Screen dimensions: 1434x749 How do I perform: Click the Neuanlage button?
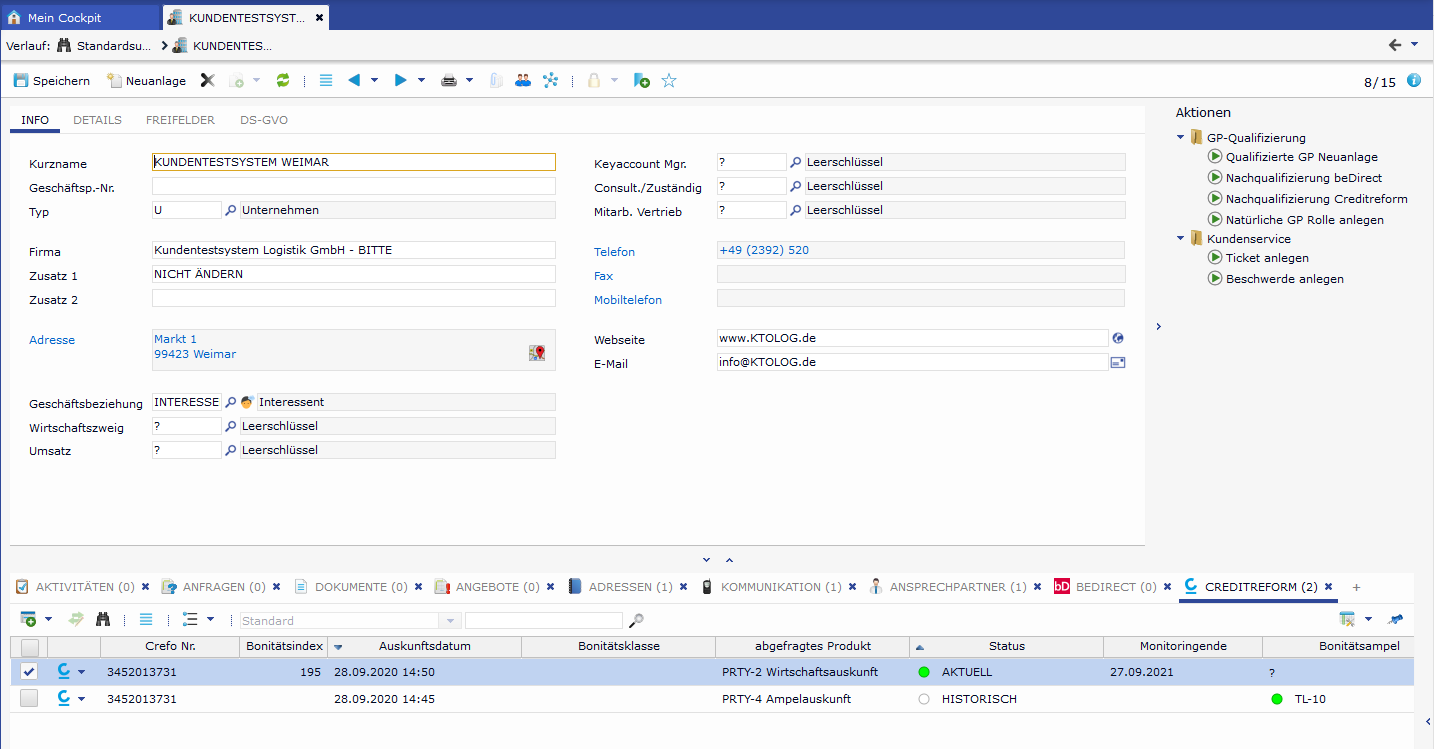pyautogui.click(x=147, y=81)
